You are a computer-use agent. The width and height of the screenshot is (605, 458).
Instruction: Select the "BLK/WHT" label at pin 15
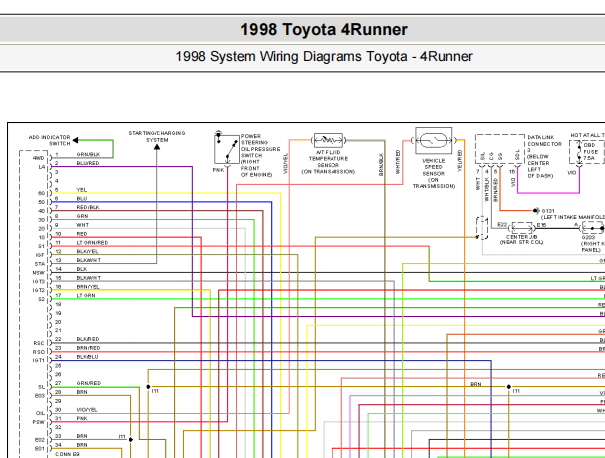89,278
